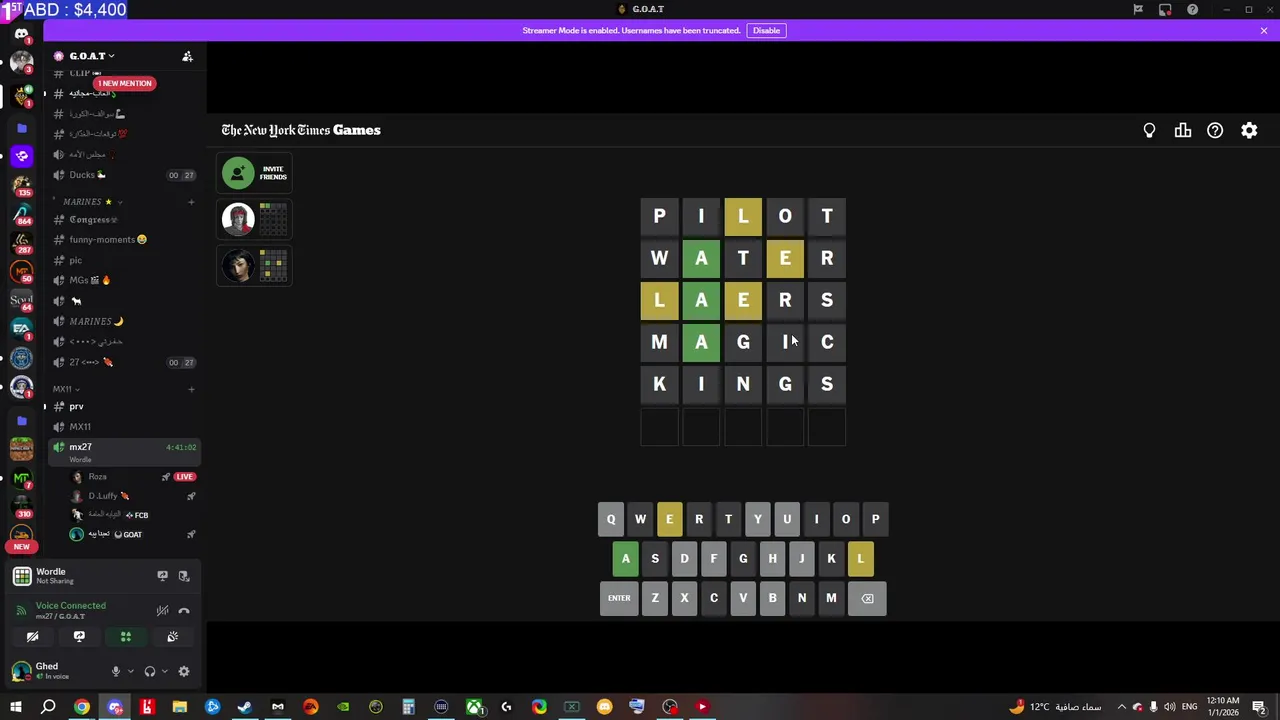The image size is (1280, 720).
Task: Join the MX11 voice channel
Action: (125, 427)
